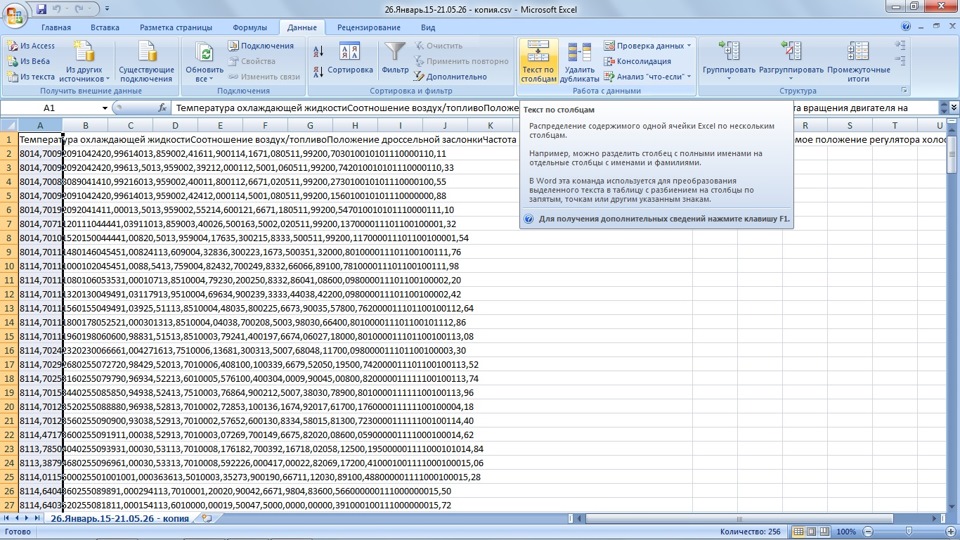Click Текст по столбцам button
960x540 pixels.
coord(538,61)
